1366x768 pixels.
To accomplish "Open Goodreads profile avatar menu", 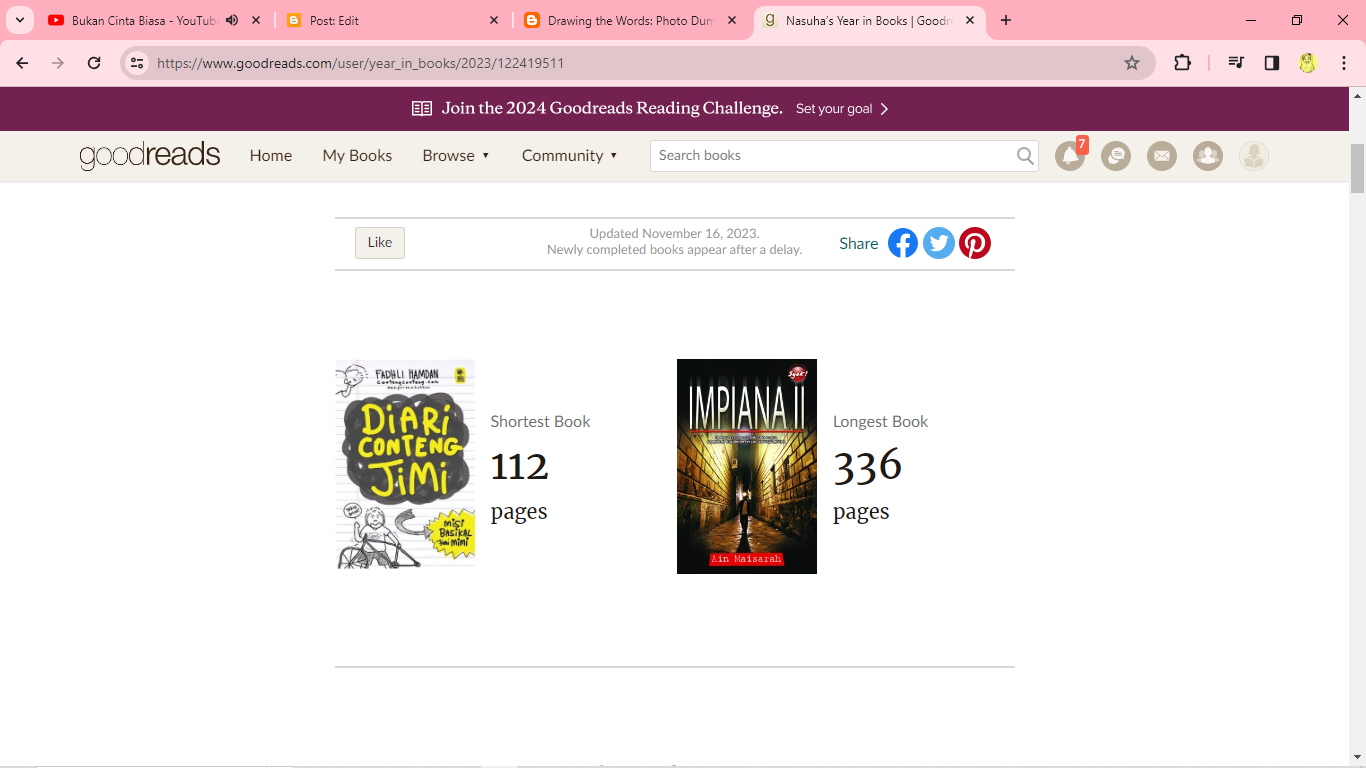I will (x=1254, y=156).
